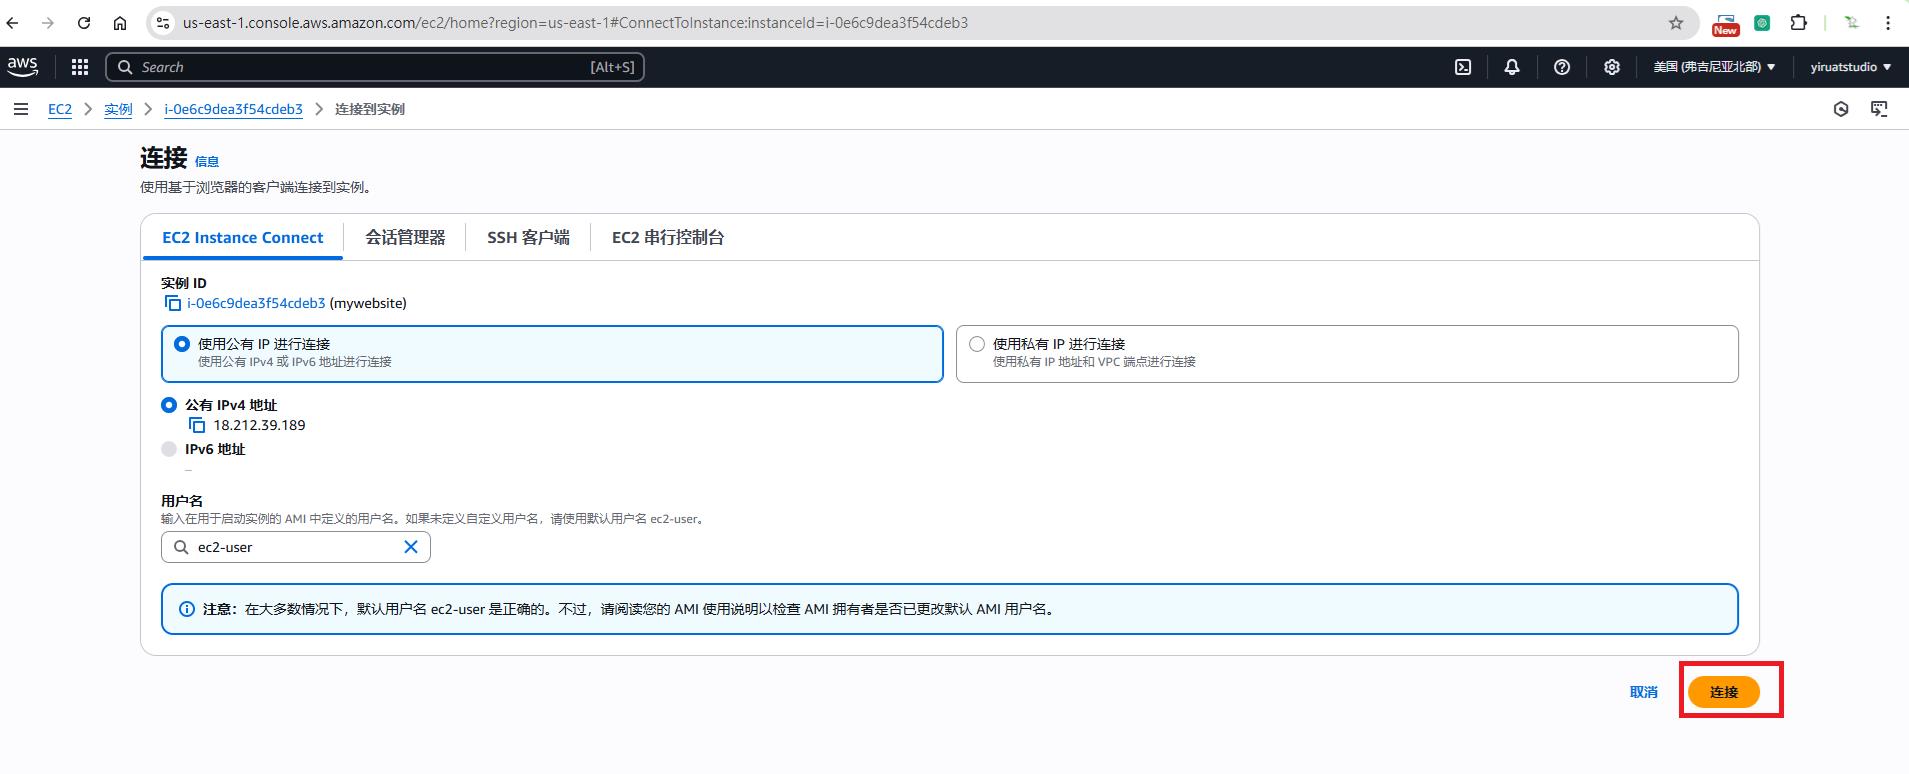
Task: Click the red New extension icon
Action: pos(1726,24)
